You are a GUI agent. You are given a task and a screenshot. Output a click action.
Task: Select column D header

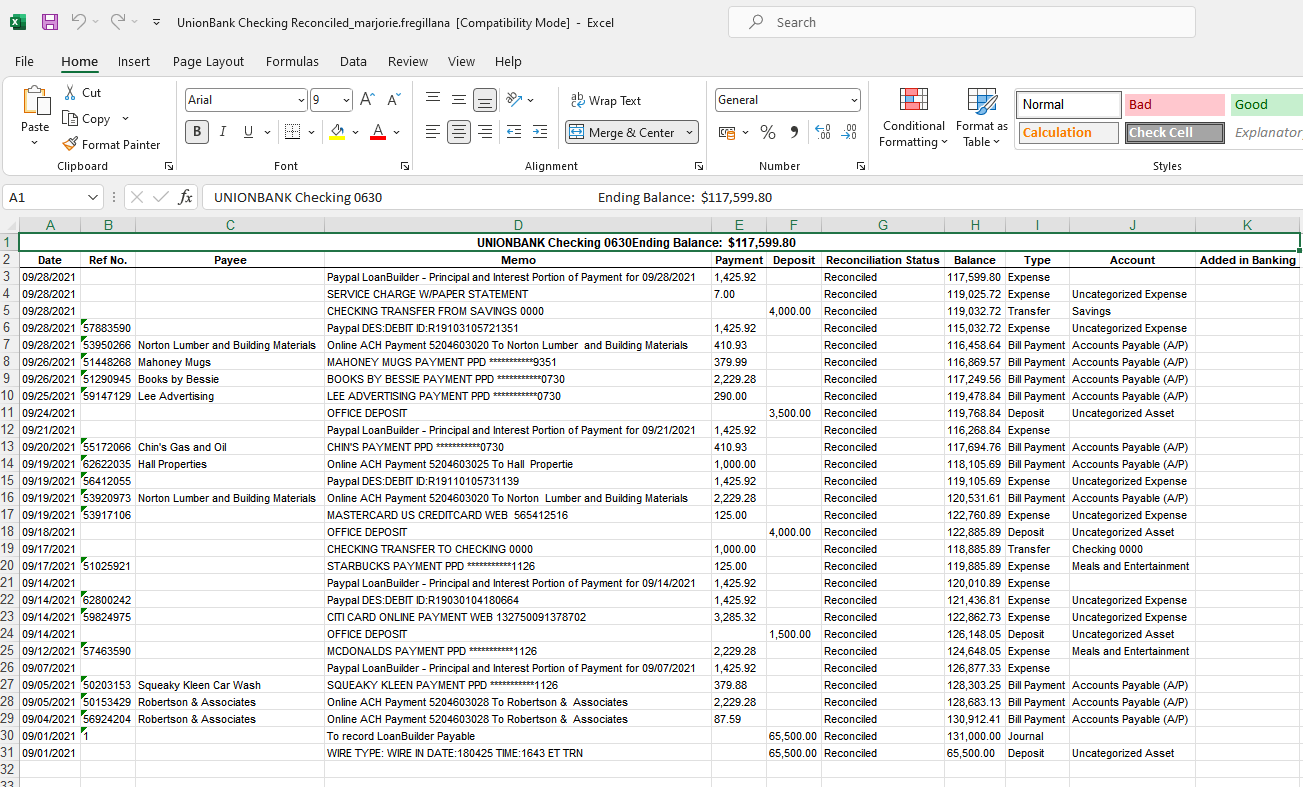pyautogui.click(x=518, y=225)
